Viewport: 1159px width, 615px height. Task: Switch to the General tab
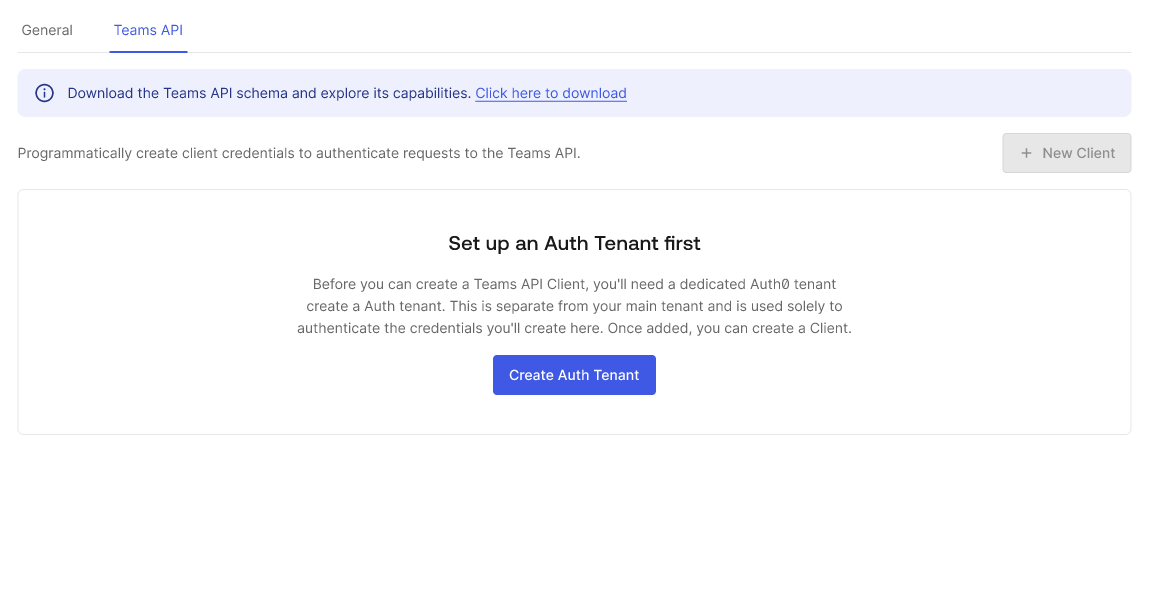(x=47, y=30)
